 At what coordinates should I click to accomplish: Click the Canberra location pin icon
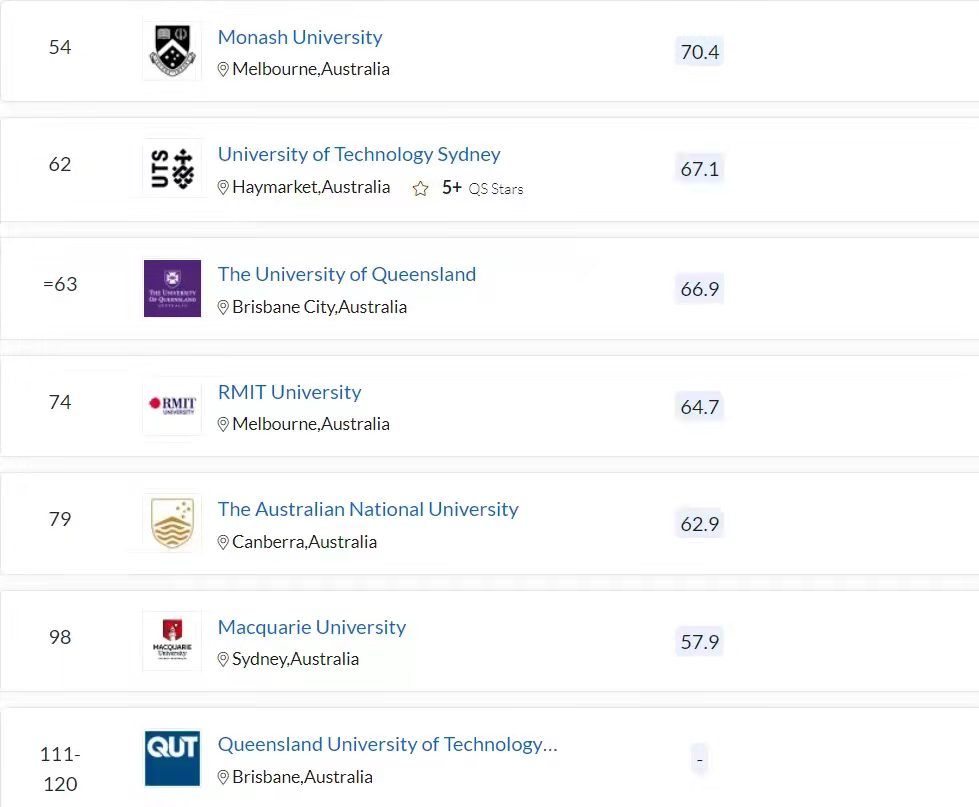coord(224,542)
